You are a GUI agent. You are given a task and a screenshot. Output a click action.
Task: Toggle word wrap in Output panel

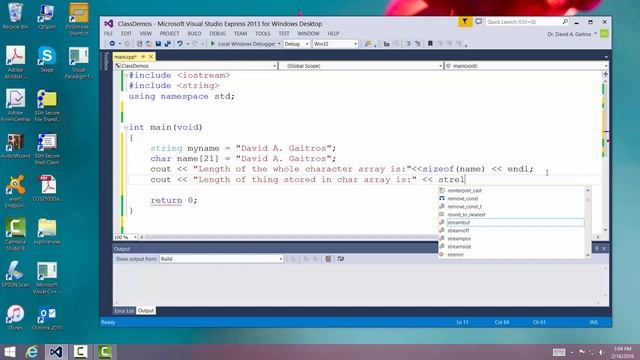[x=341, y=259]
